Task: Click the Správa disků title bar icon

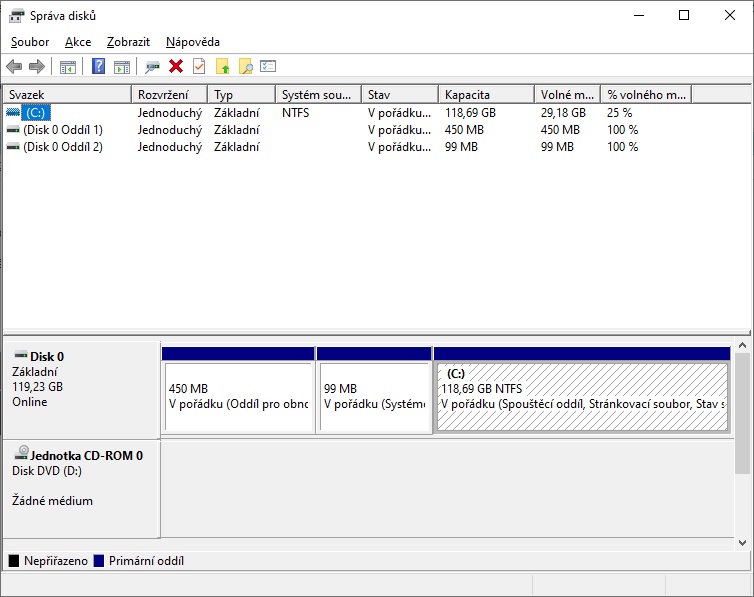Action: tap(16, 16)
